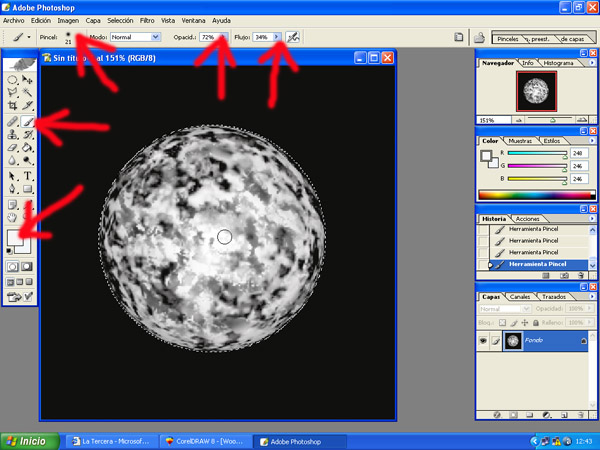Toggle lock image pixels brush option
This screenshot has height=450, width=600.
514,323
